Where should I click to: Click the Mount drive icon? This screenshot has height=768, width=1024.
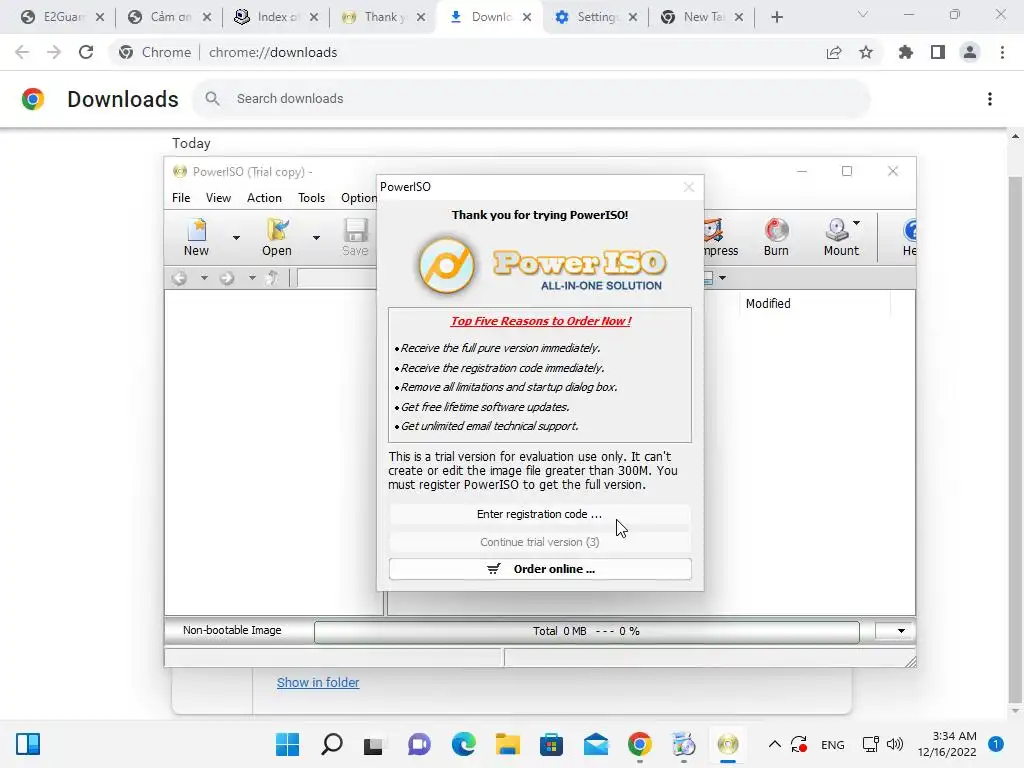click(x=838, y=237)
